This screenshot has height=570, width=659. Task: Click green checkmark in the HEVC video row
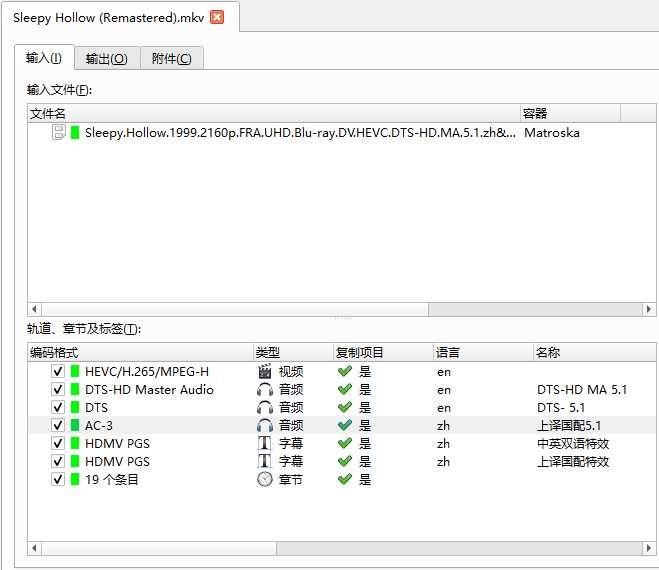[x=345, y=371]
